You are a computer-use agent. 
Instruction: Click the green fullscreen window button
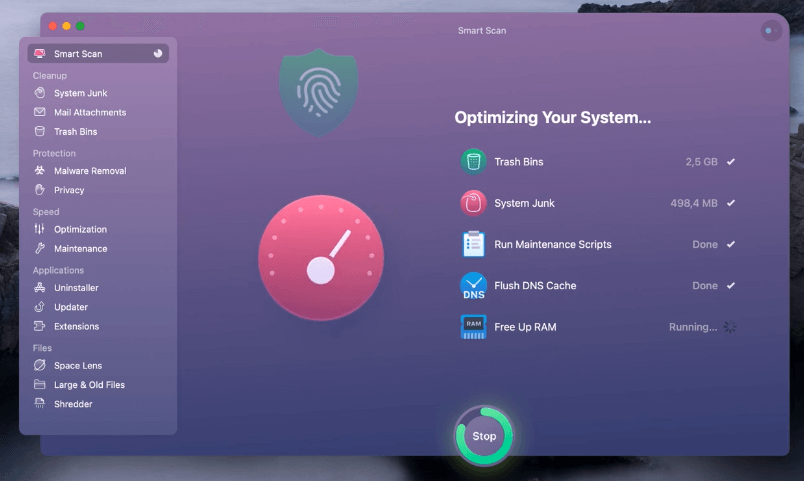[x=80, y=26]
